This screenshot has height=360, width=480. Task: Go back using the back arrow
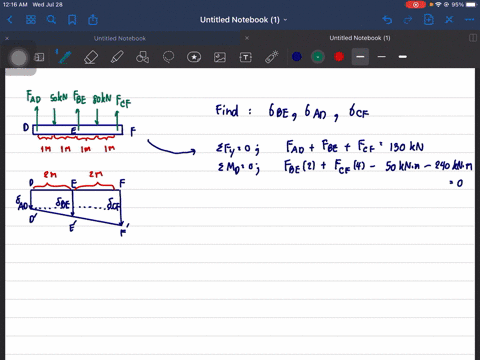click(x=10, y=20)
